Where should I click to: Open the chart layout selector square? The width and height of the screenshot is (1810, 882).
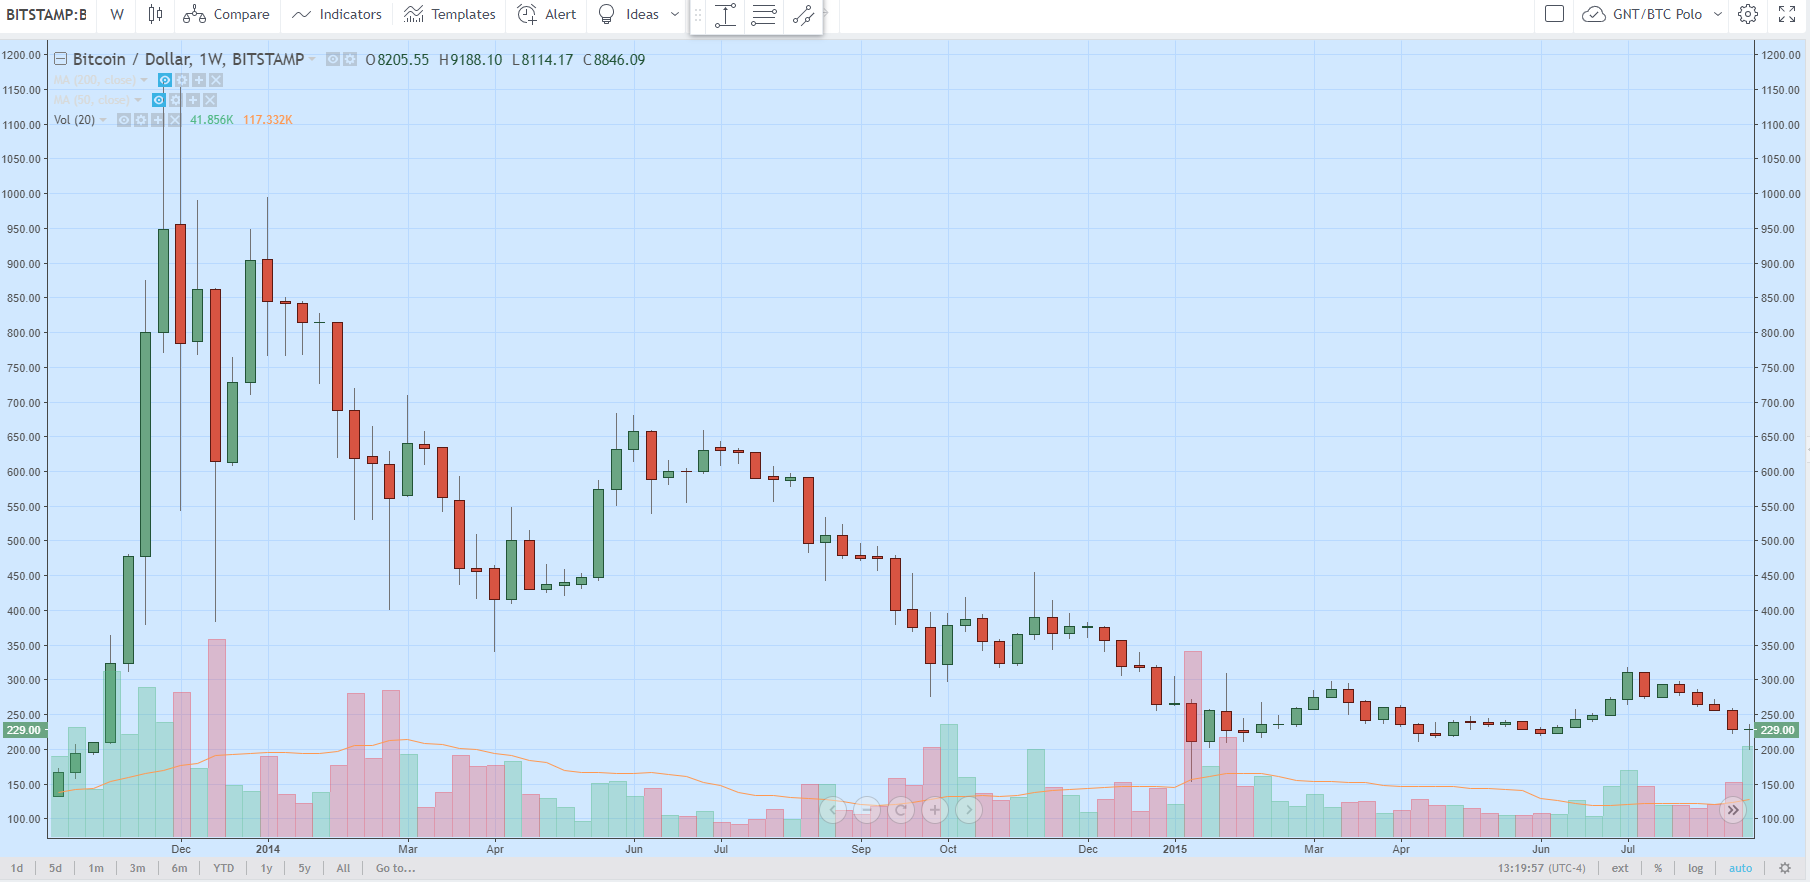1554,14
